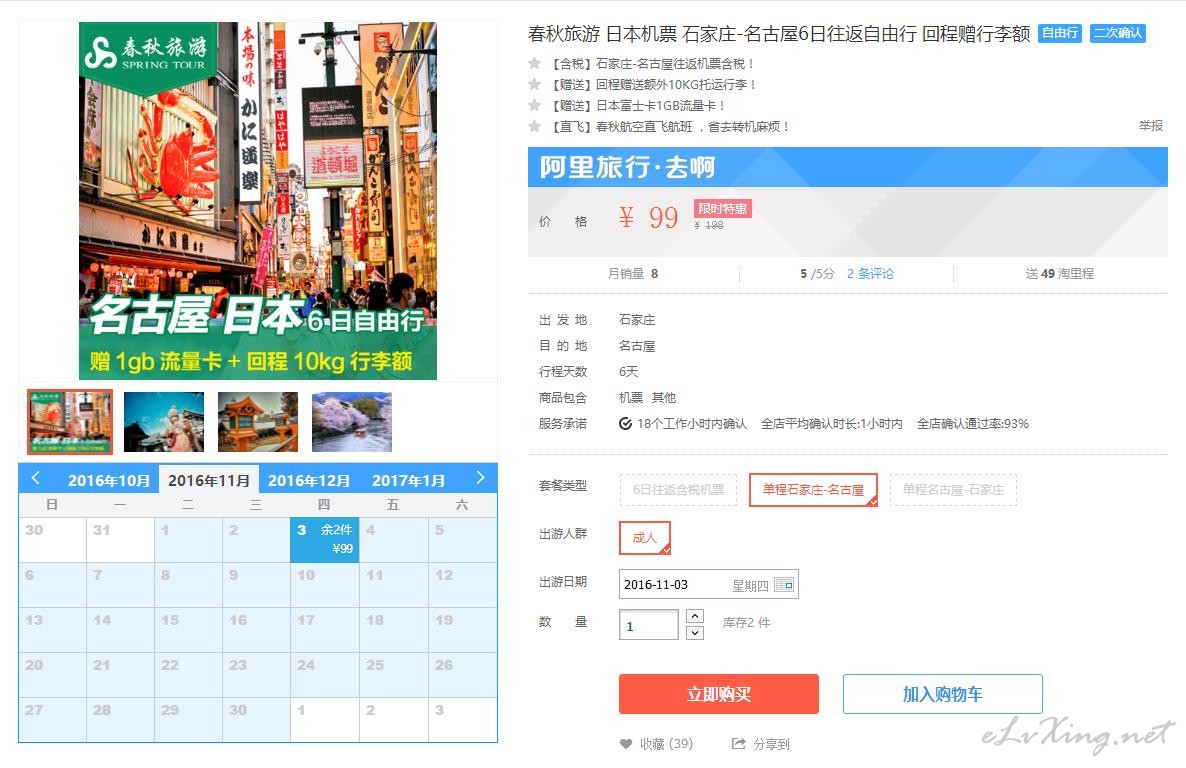The width and height of the screenshot is (1186, 768).
Task: Click the ¥ 99 price value
Action: tap(648, 218)
